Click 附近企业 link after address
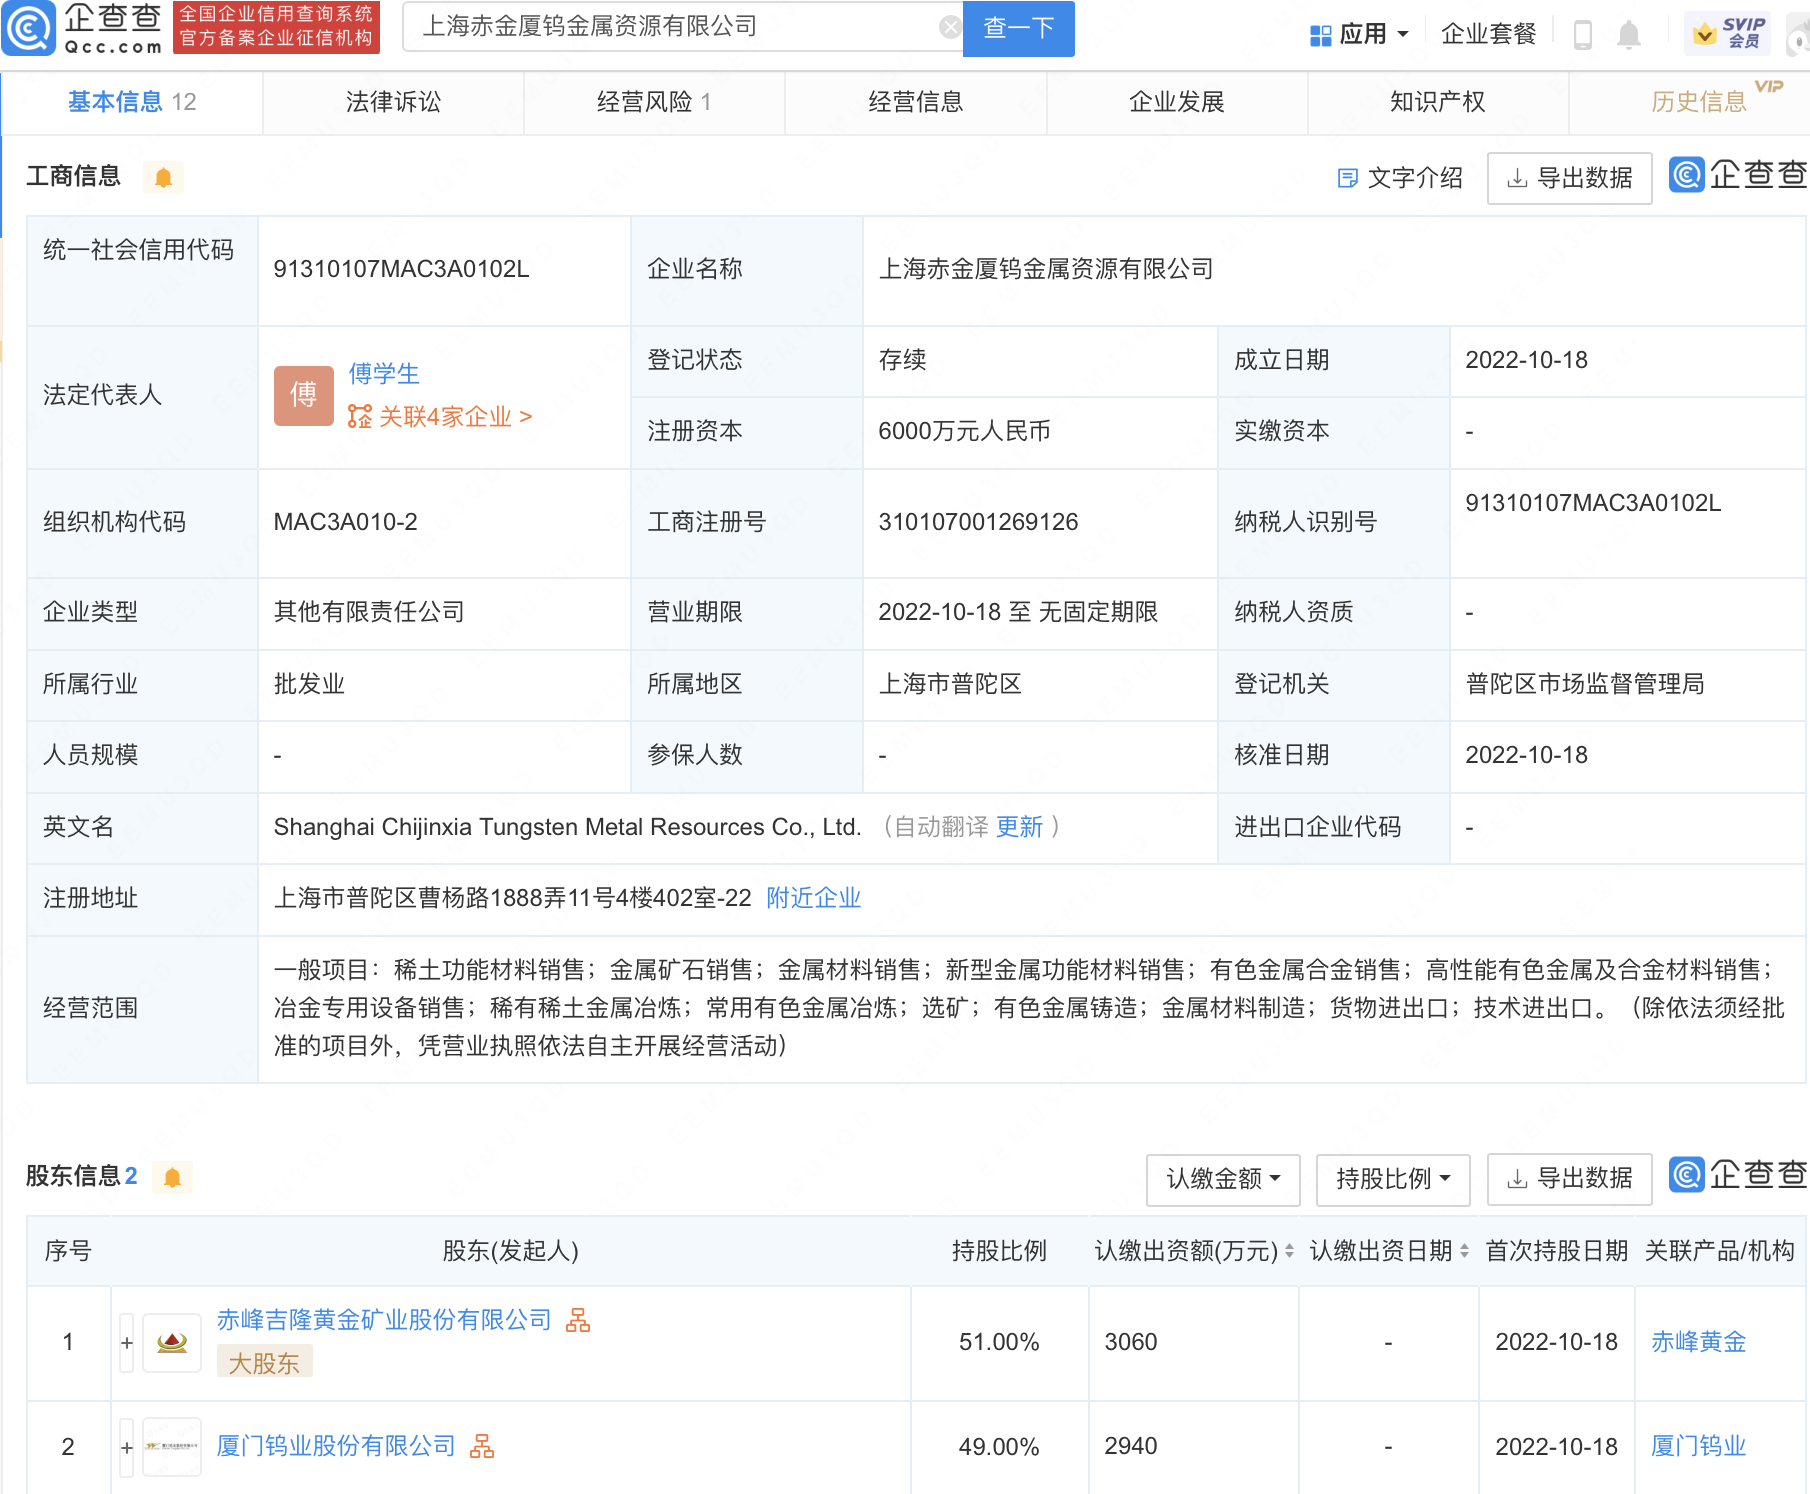 coord(813,898)
